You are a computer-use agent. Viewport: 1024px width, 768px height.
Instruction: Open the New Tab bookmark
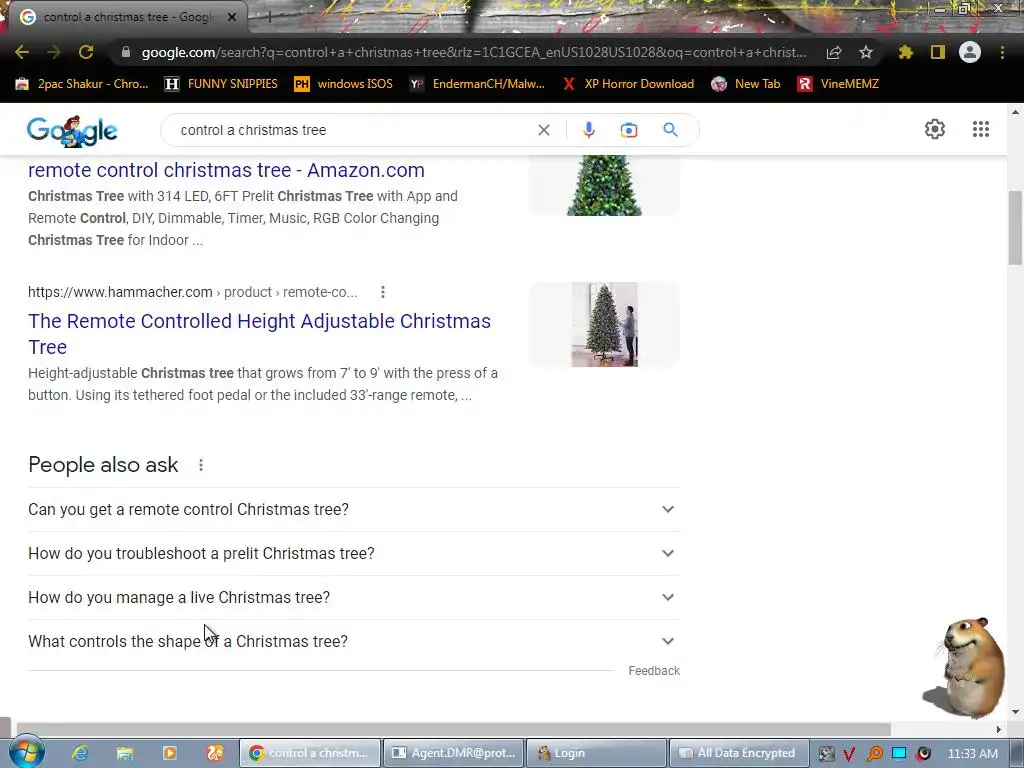(x=746, y=84)
